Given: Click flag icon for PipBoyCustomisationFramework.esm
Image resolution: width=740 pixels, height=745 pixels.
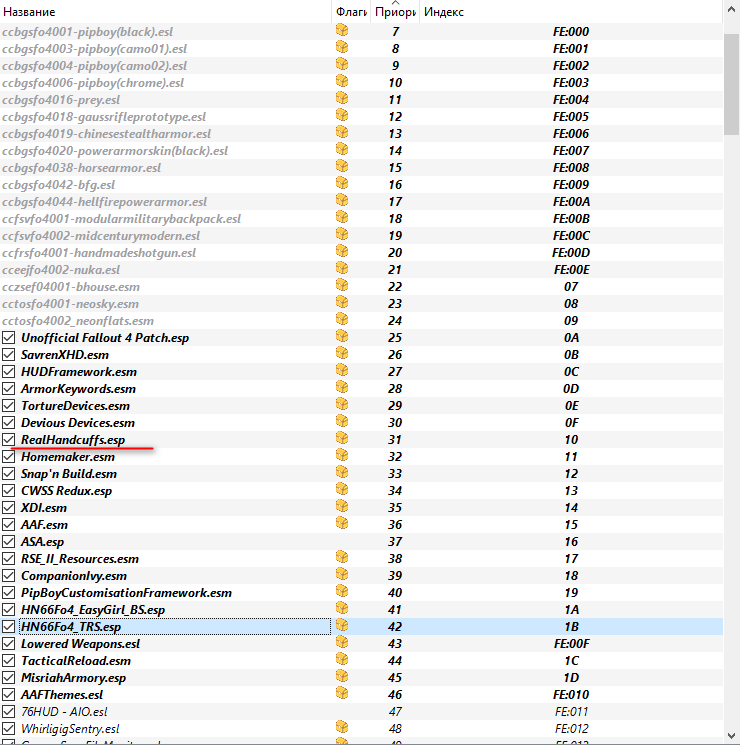Looking at the screenshot, I should (x=342, y=592).
